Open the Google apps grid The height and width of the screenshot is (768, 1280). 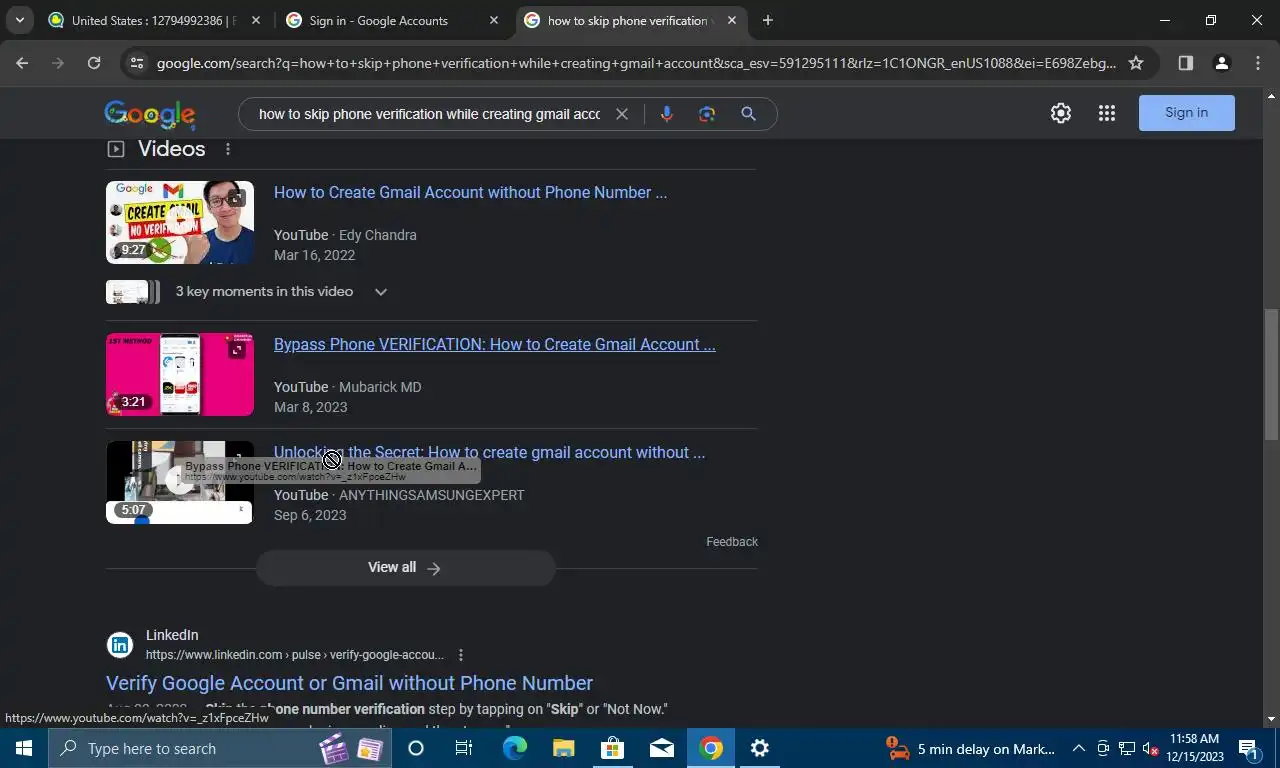coord(1106,113)
